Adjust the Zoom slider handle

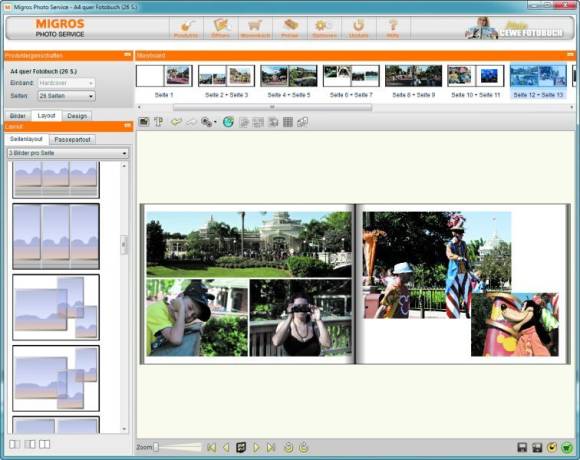pos(156,447)
